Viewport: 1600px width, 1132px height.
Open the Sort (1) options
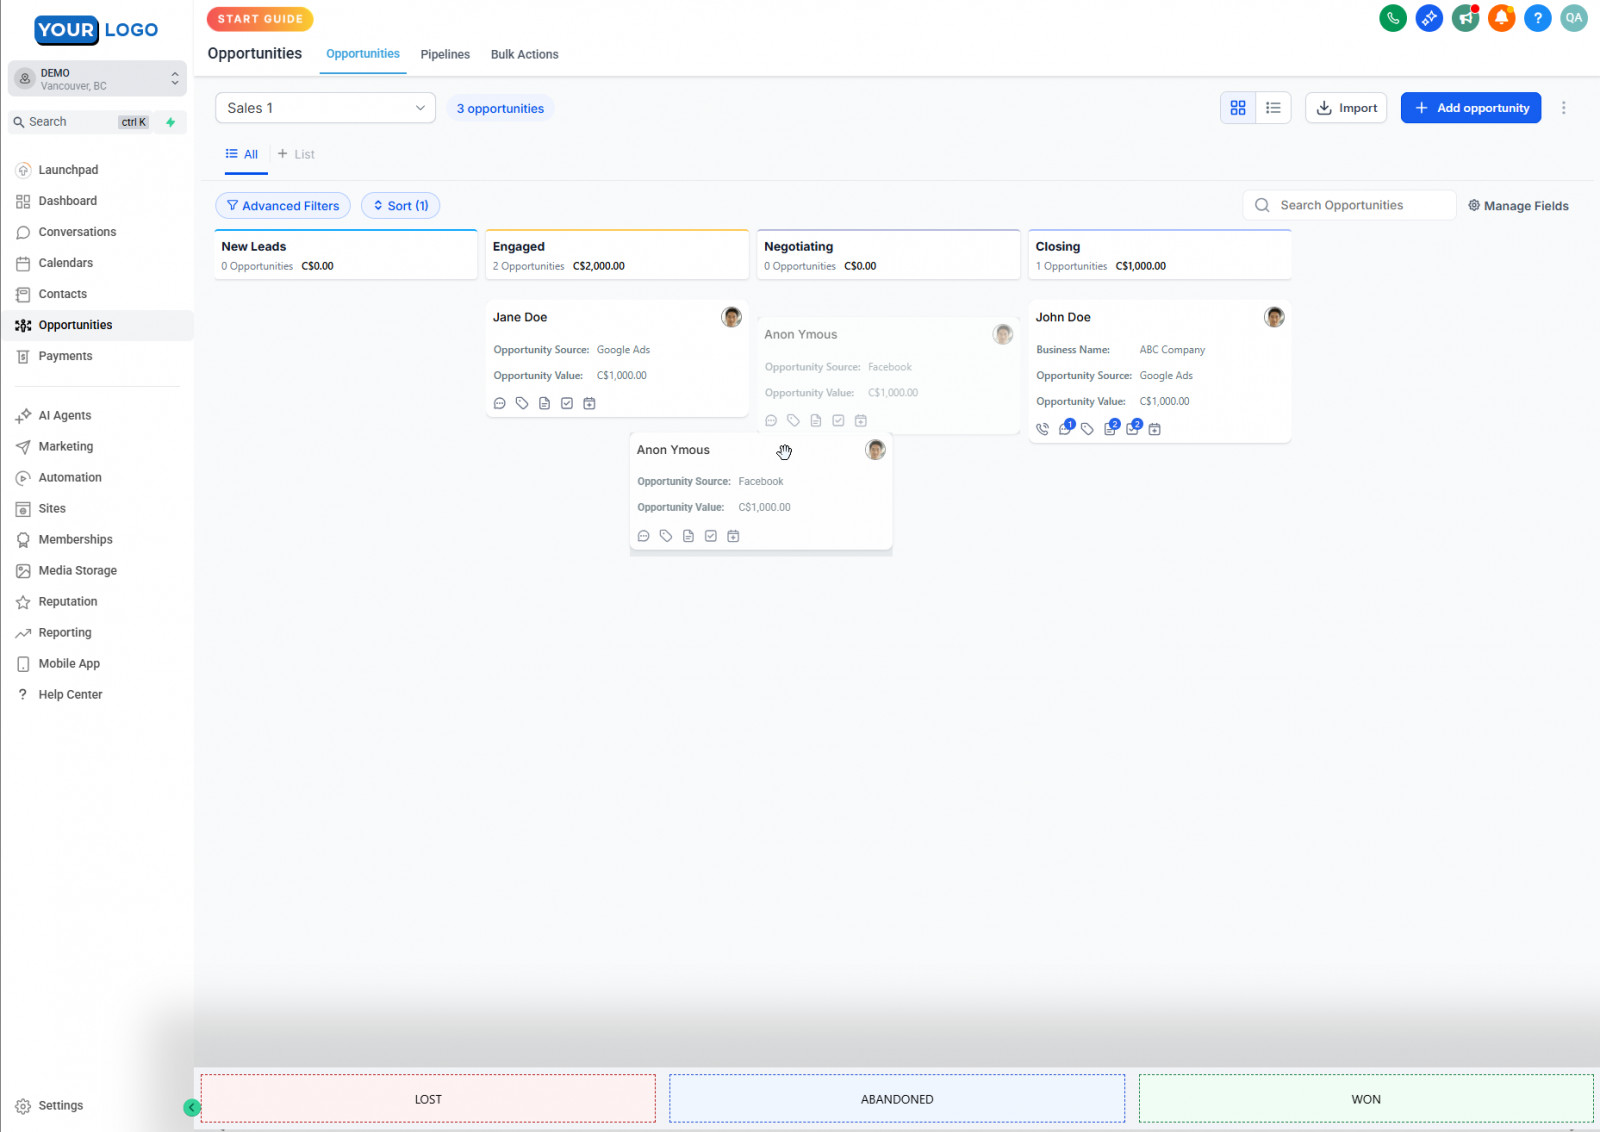pos(400,206)
